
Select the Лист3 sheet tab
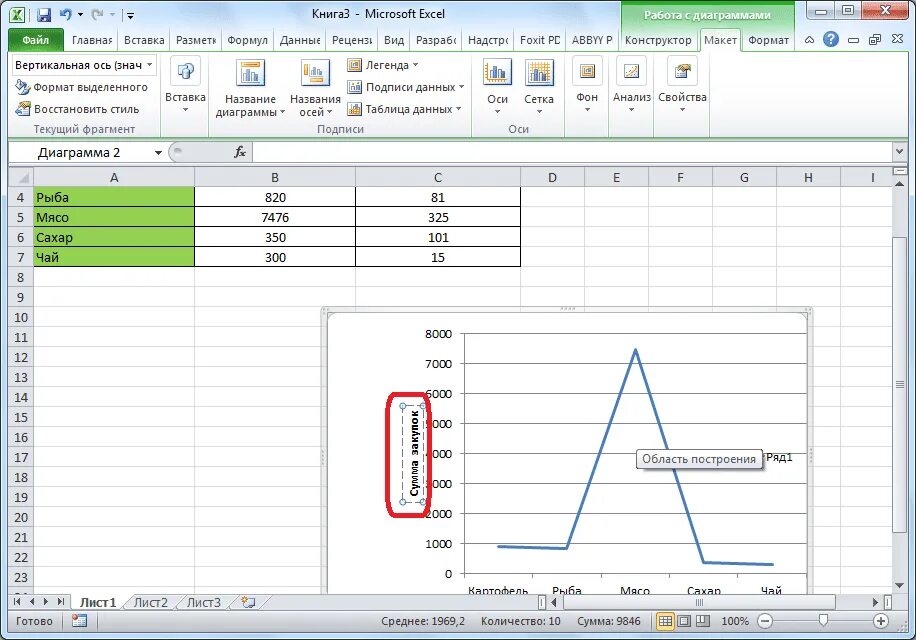(203, 603)
